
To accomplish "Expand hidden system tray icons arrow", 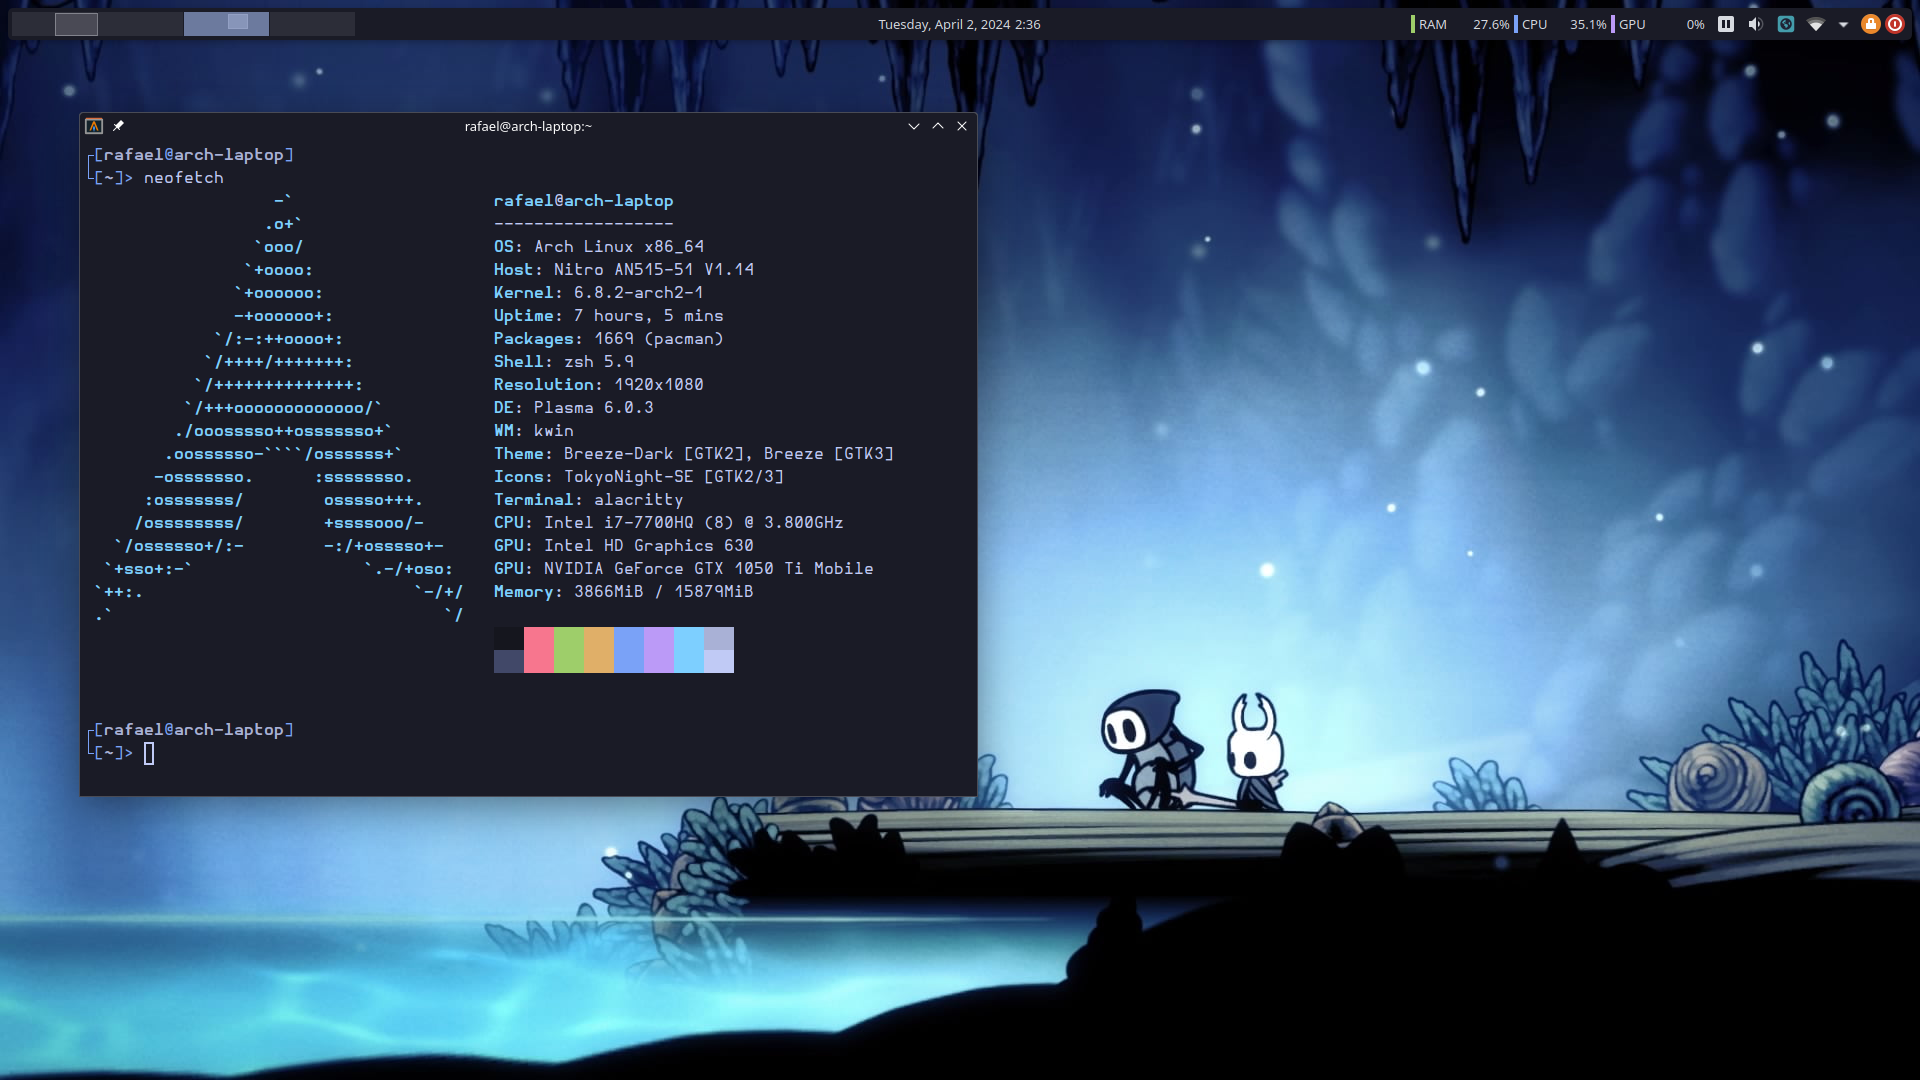I will tap(1843, 24).
